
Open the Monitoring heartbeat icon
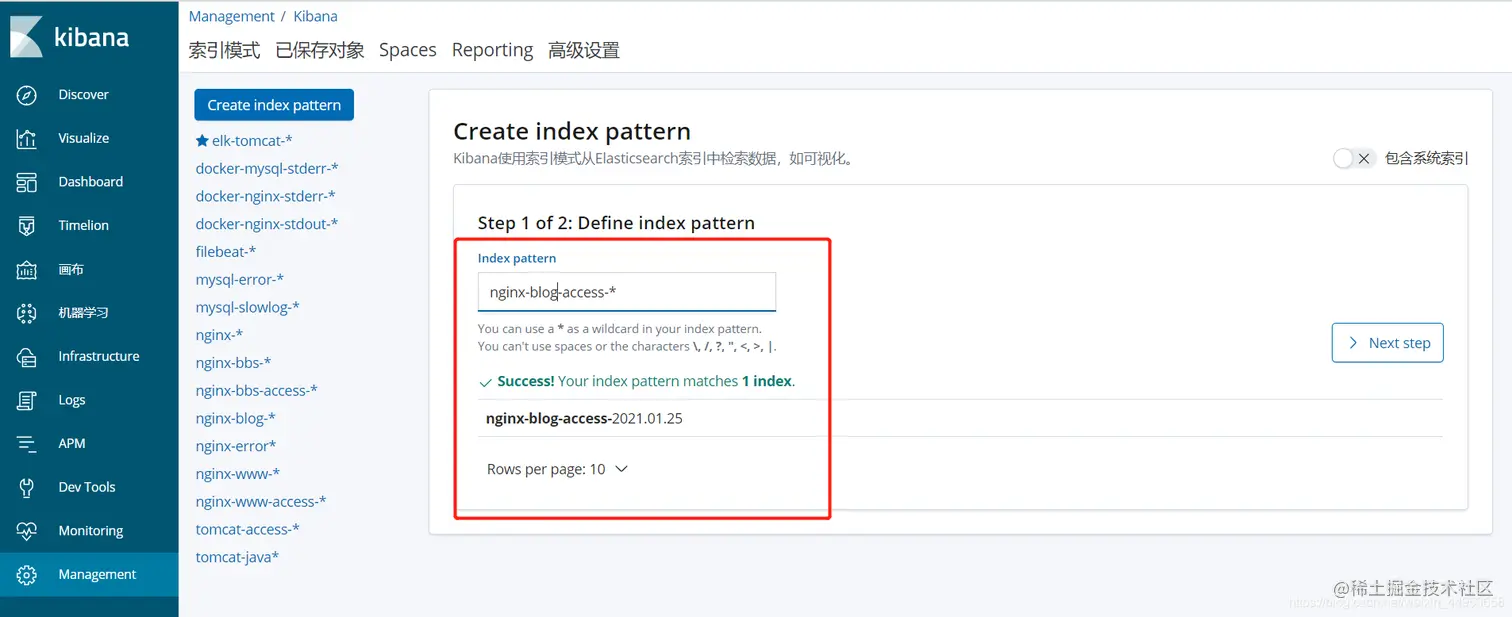coord(27,531)
